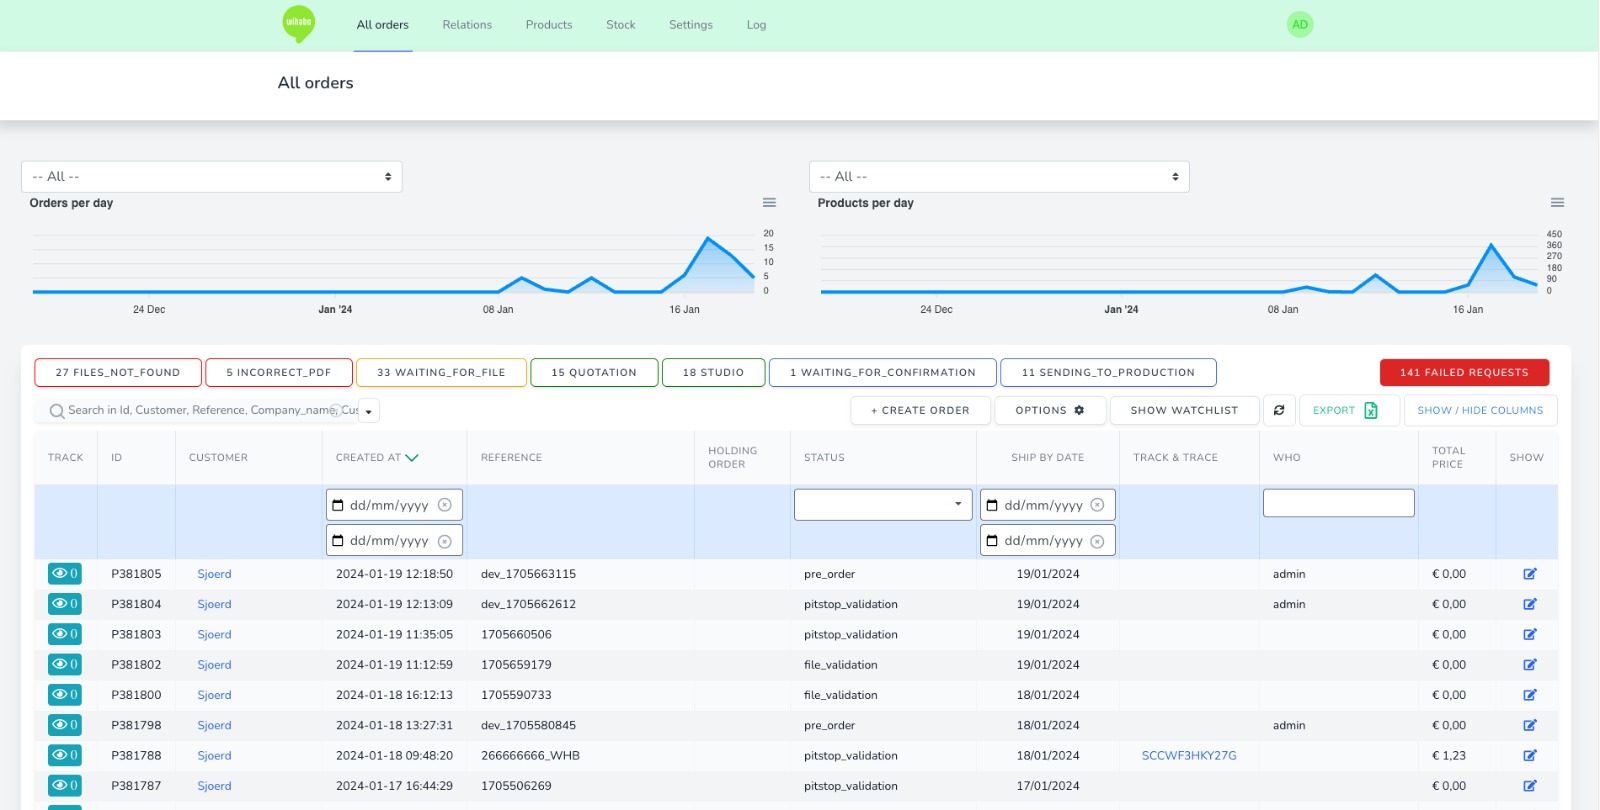Filter by 27 FILES_NOT_FOUND
1600x810 pixels.
click(x=118, y=372)
